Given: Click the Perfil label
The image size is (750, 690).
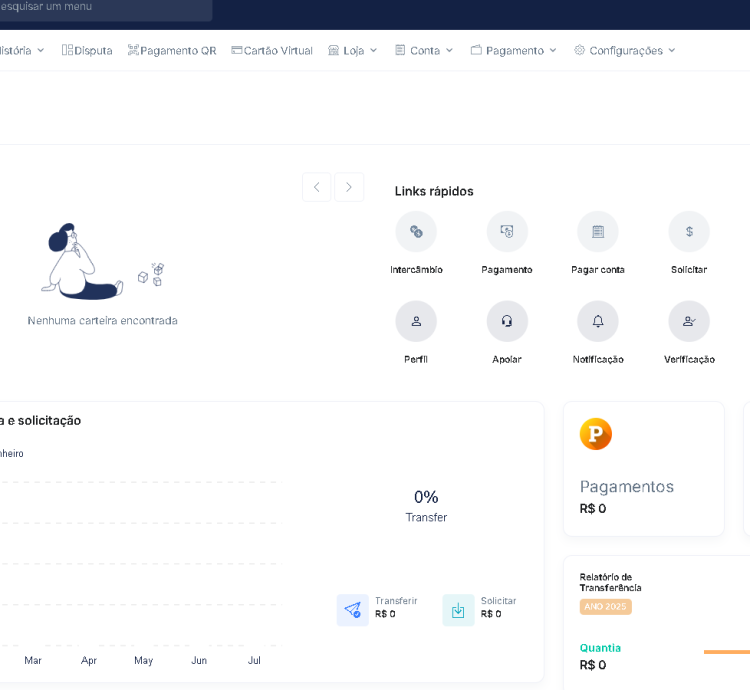Looking at the screenshot, I should pos(416,360).
